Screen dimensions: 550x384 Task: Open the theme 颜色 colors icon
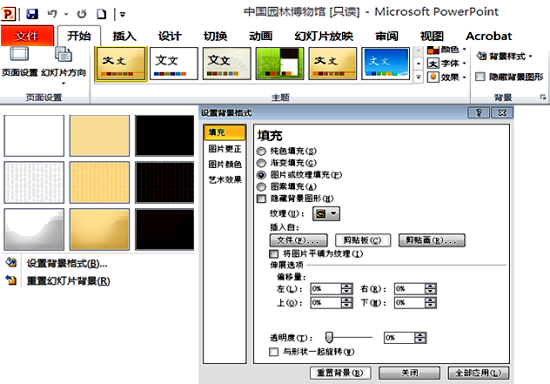pos(433,50)
